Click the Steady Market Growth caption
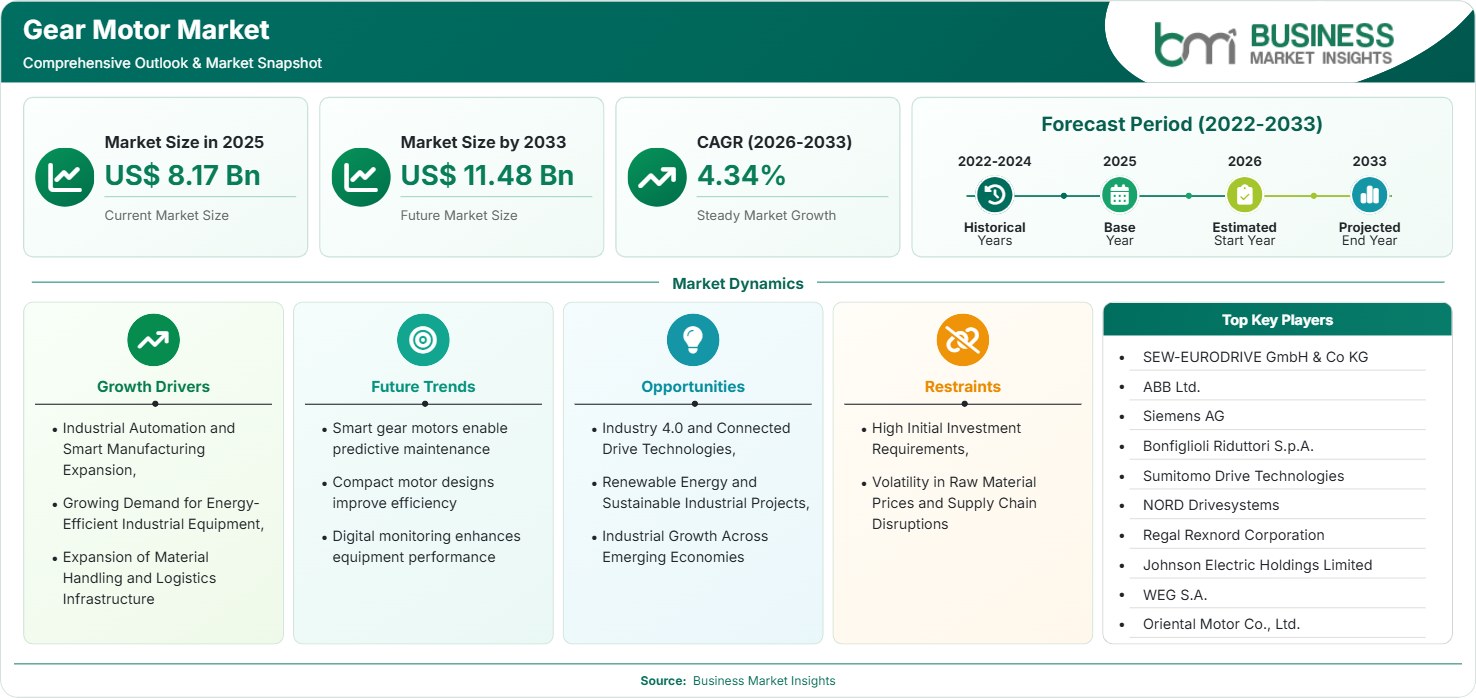Screen dimensions: 1476x698 (766, 215)
